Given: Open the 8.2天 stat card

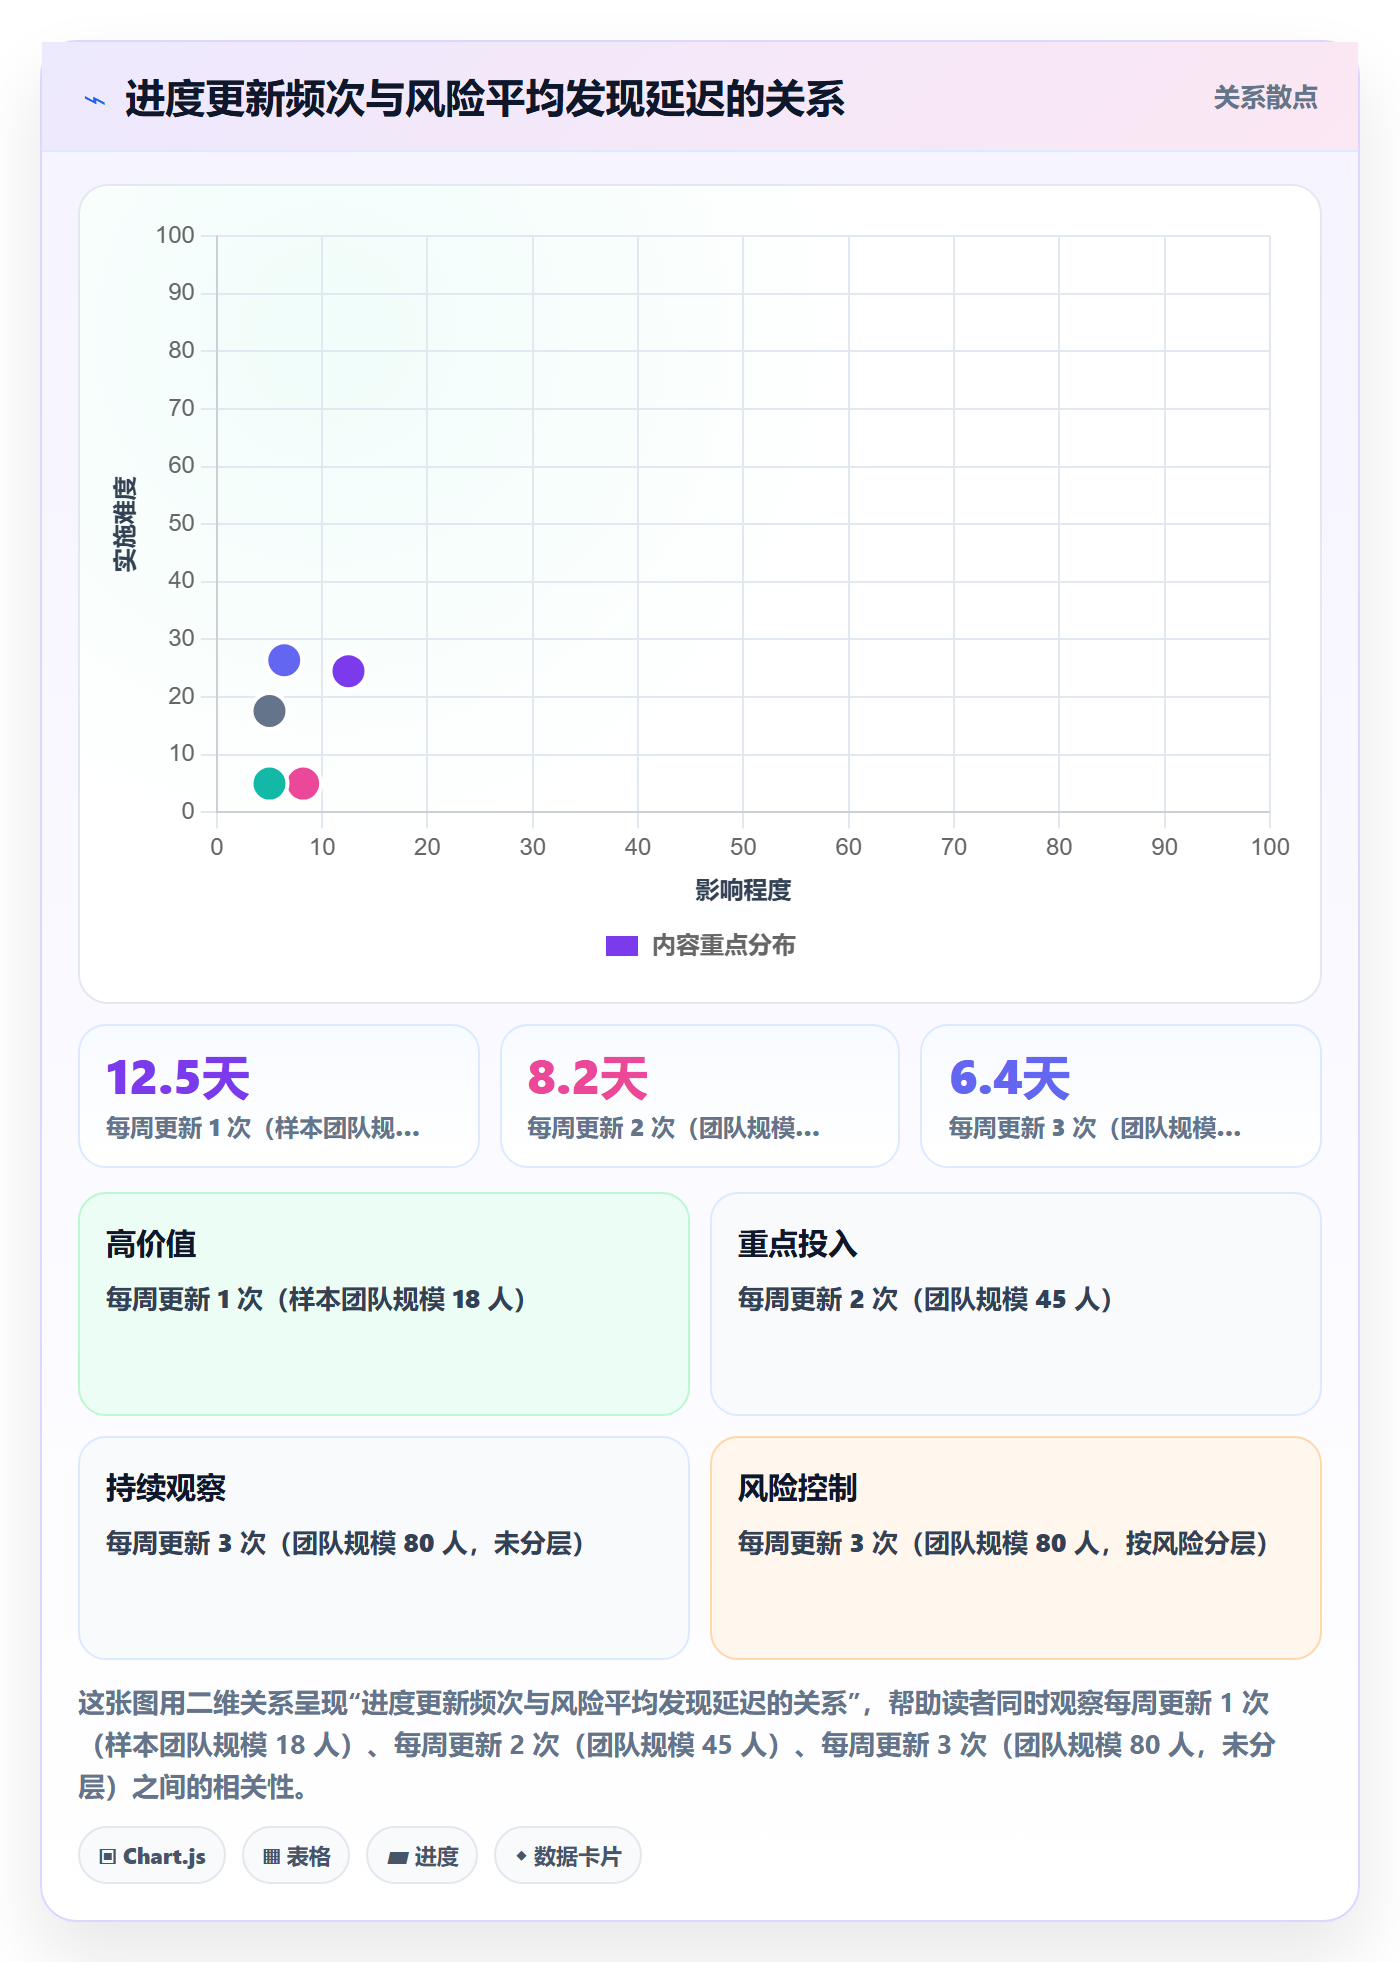Looking at the screenshot, I should [x=700, y=1096].
